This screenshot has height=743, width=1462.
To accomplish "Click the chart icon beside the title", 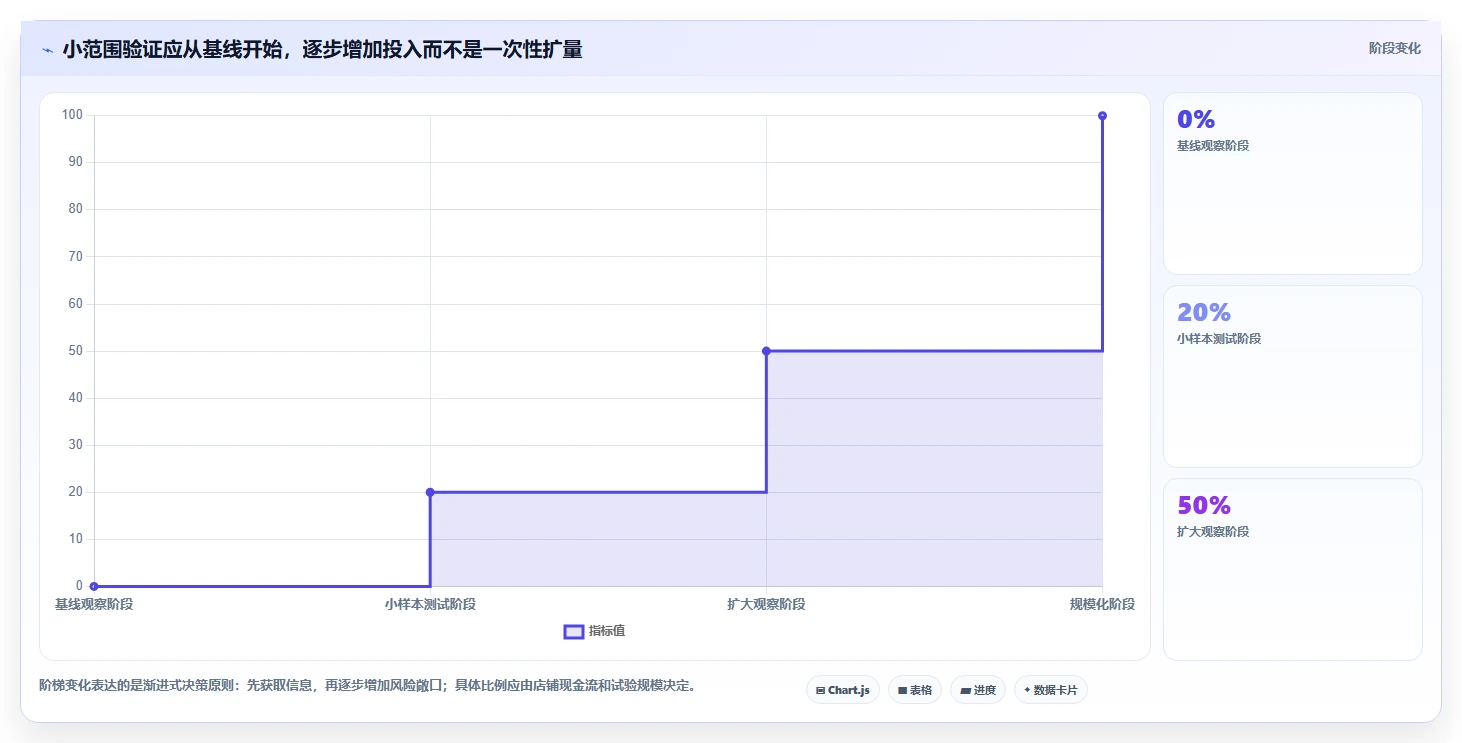I will tap(47, 49).
